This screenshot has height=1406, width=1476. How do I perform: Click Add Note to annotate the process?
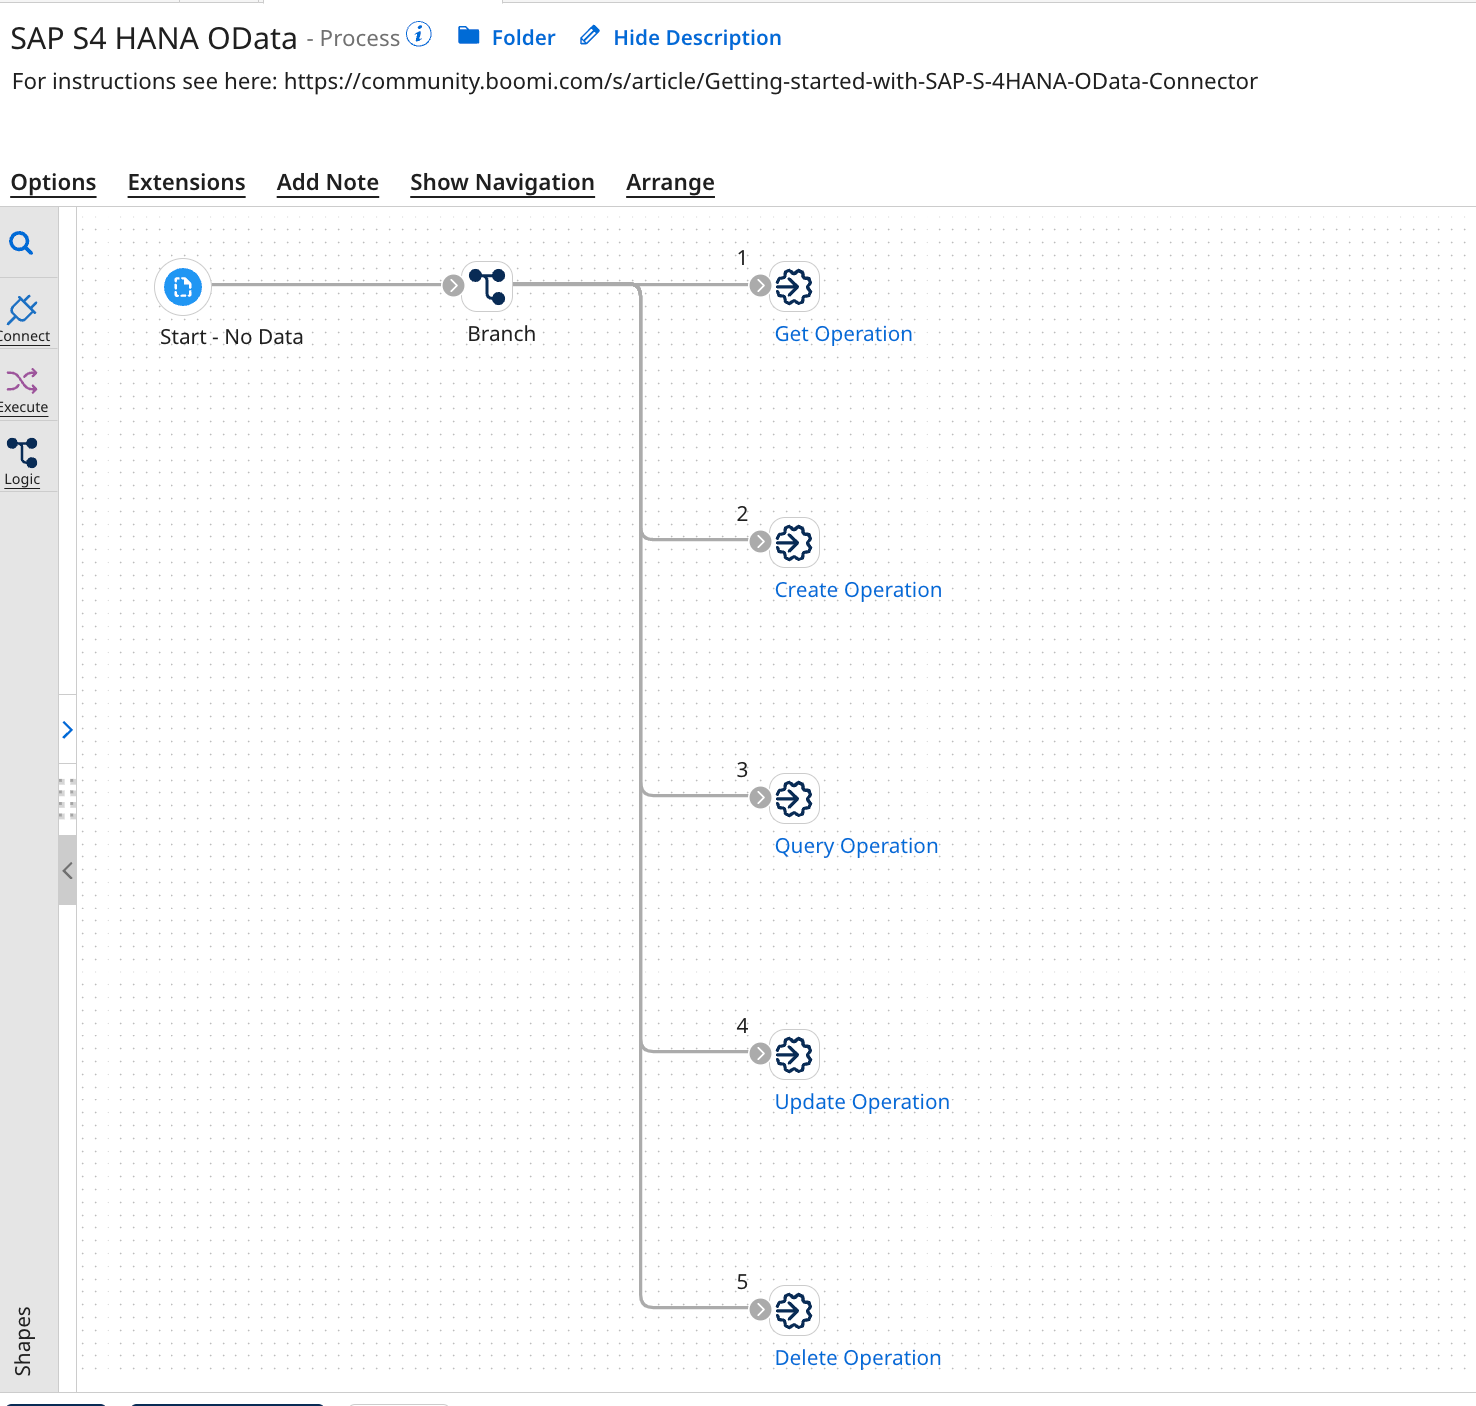(328, 182)
